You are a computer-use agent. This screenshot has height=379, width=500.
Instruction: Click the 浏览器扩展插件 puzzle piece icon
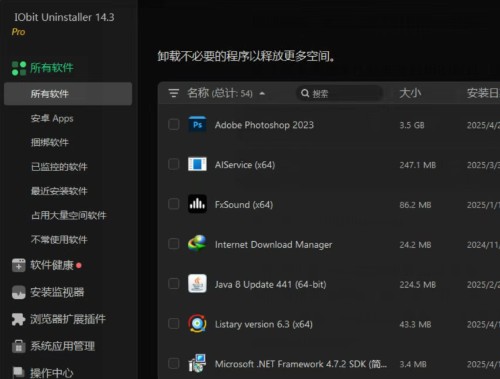(19, 319)
